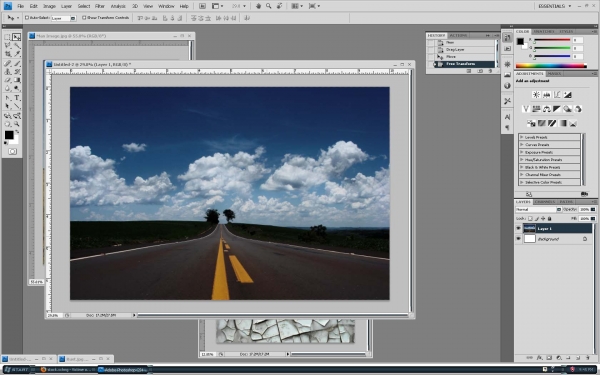
Task: Add a Vibrance adjustment
Action: point(526,109)
